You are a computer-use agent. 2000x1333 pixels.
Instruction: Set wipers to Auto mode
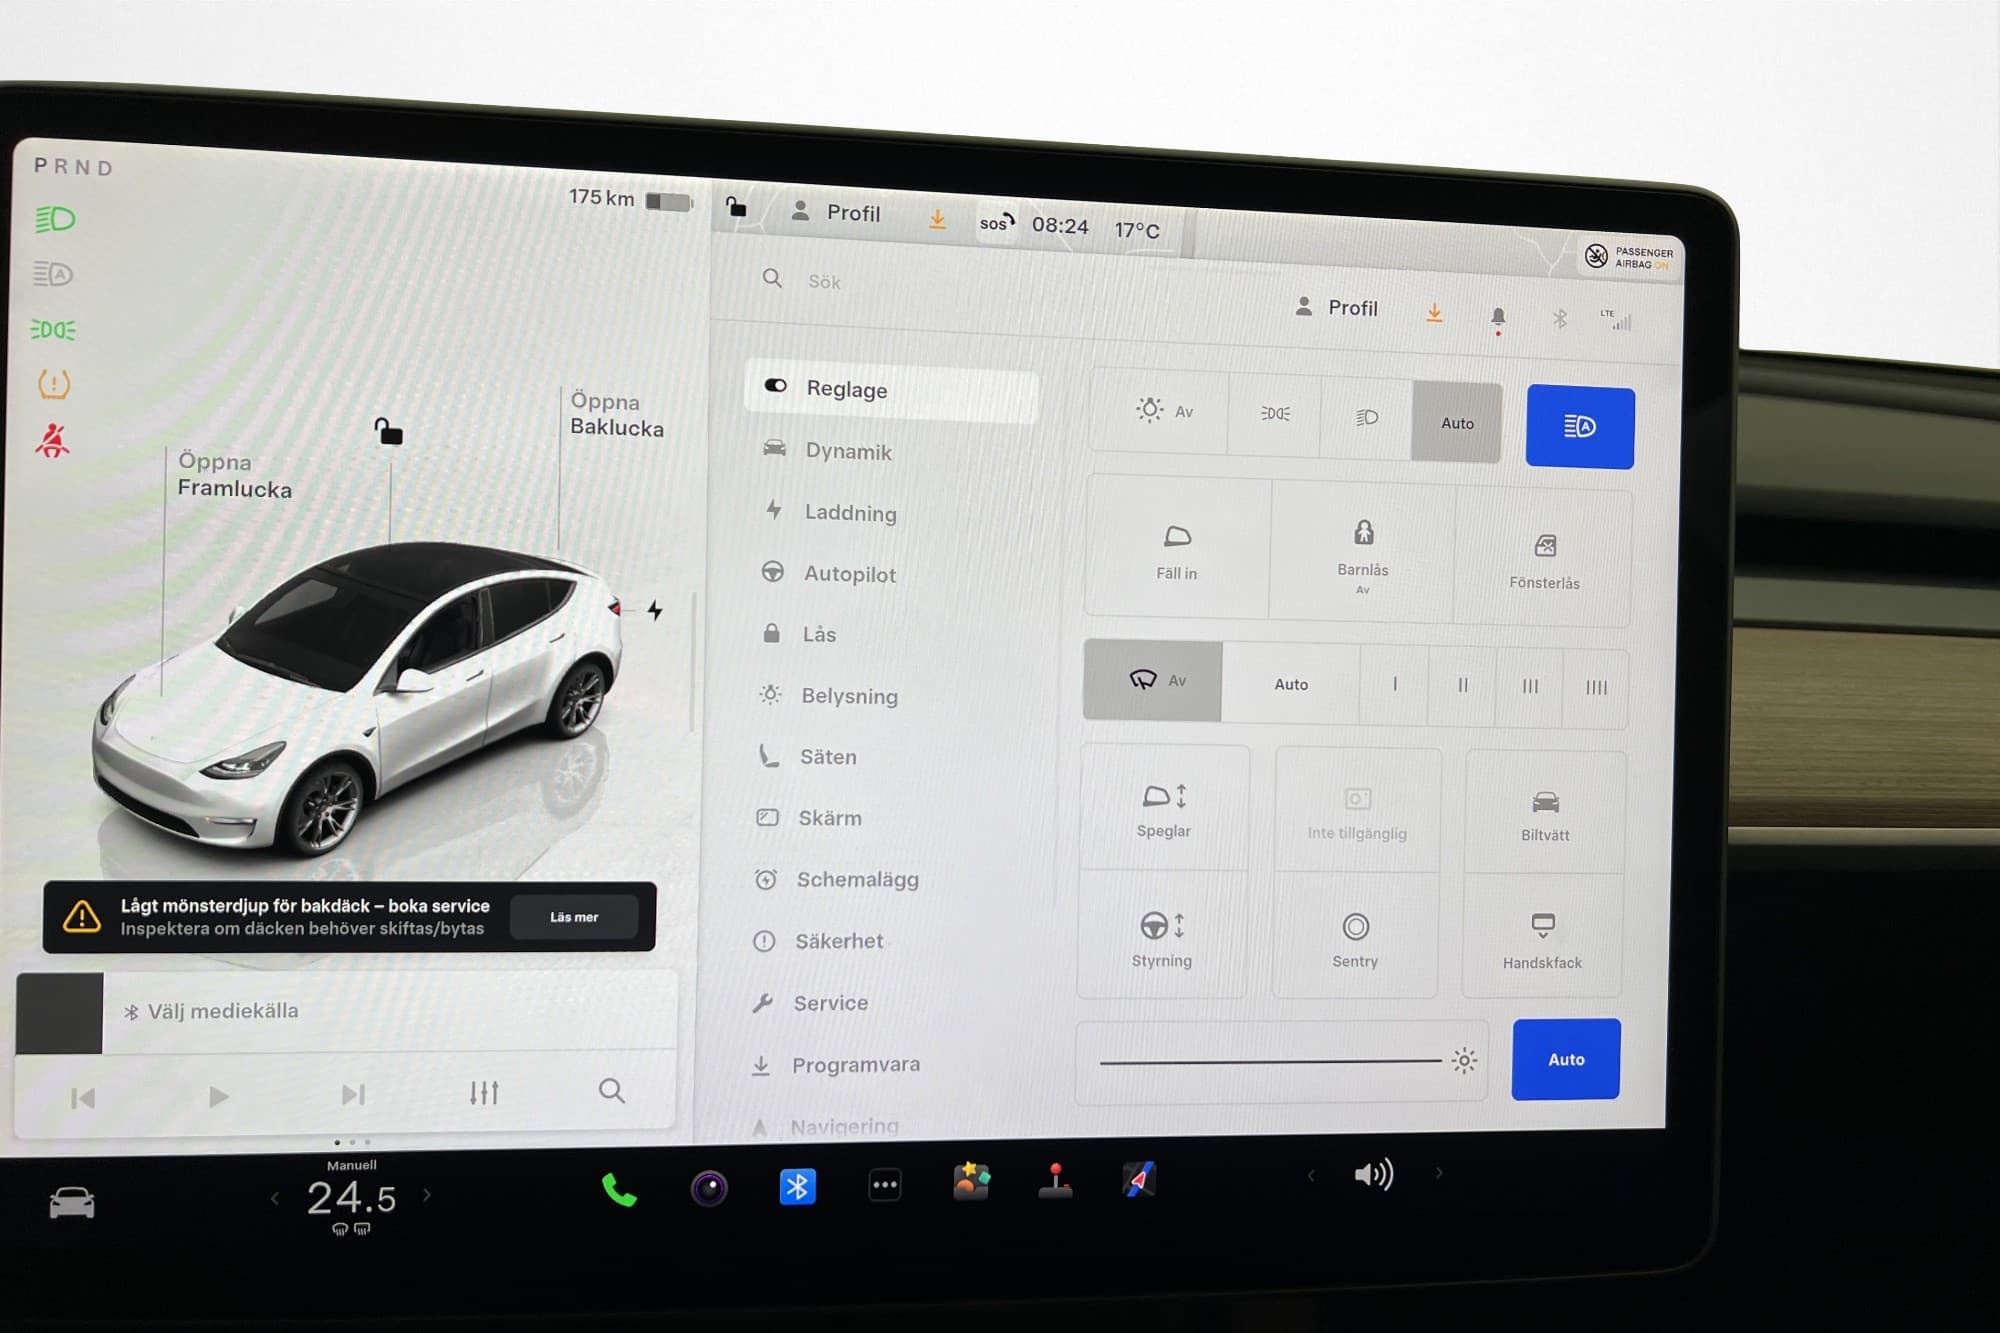1290,684
